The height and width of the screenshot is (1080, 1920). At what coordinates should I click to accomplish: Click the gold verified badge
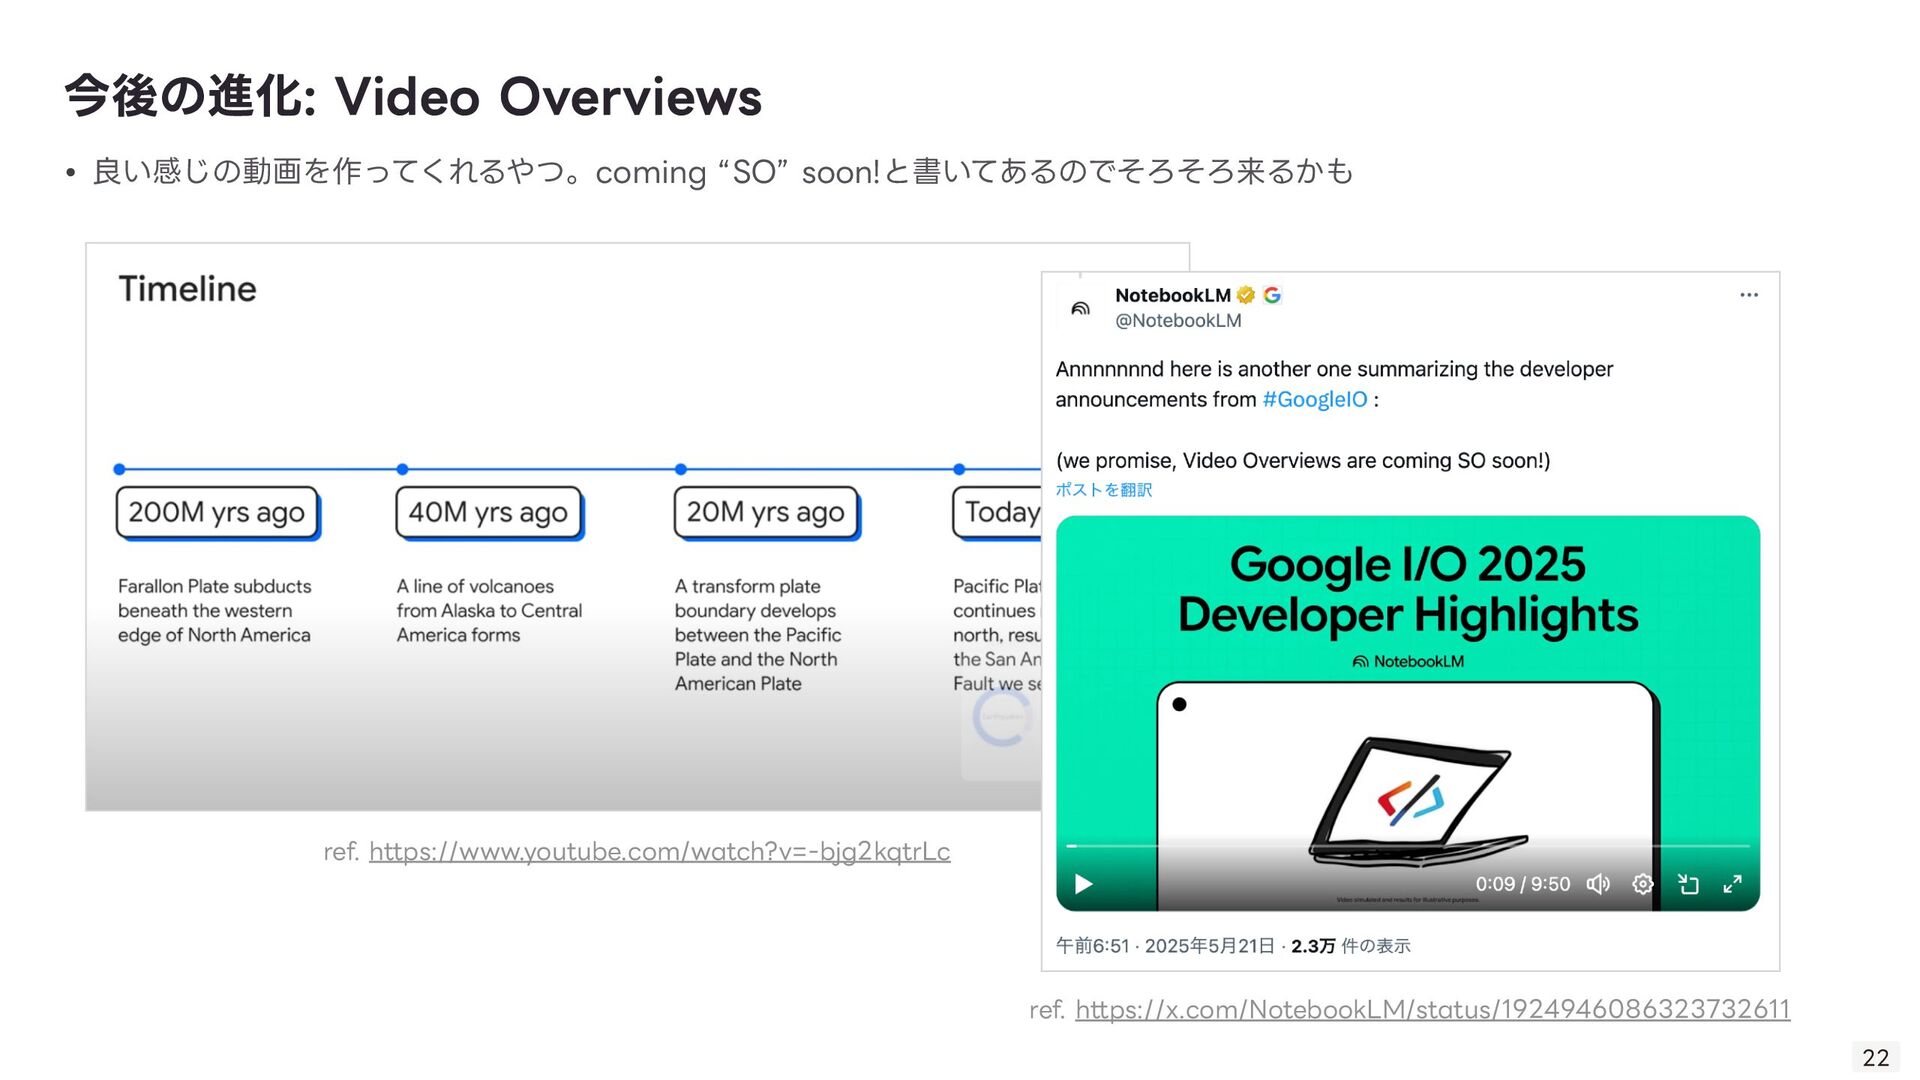(x=1246, y=295)
